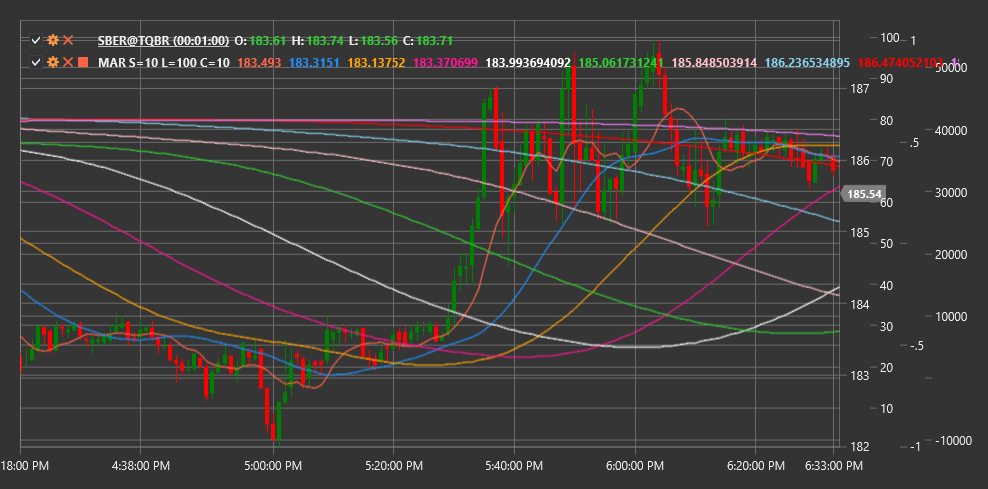Click the 6:33:00 PM time axis label
The image size is (988, 489).
coord(833,466)
